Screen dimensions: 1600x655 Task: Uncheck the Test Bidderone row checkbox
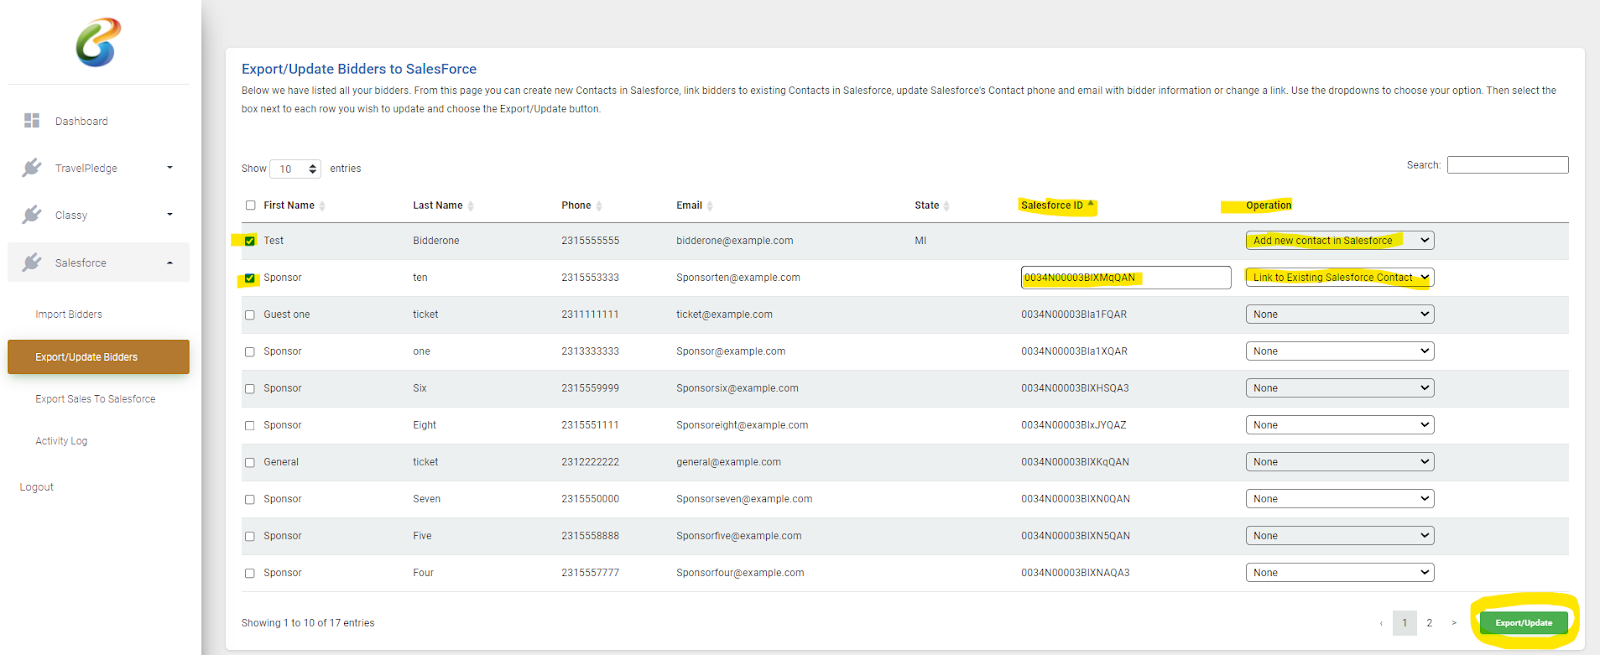[x=250, y=241]
